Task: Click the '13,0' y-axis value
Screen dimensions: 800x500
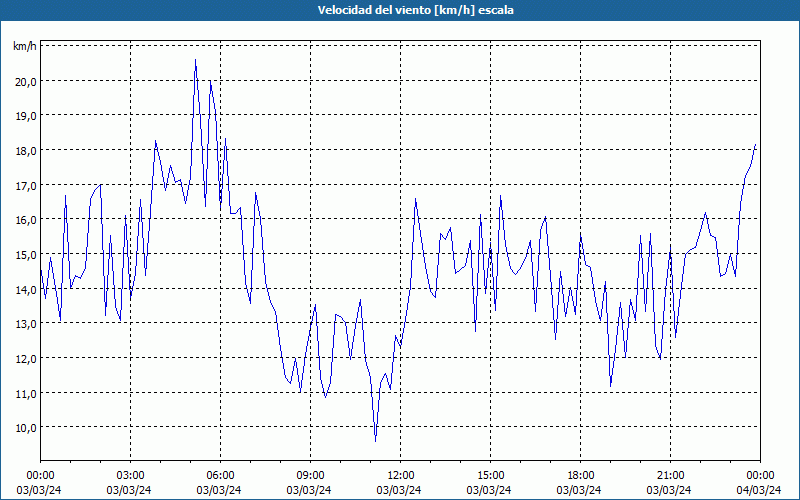Action: click(26, 323)
